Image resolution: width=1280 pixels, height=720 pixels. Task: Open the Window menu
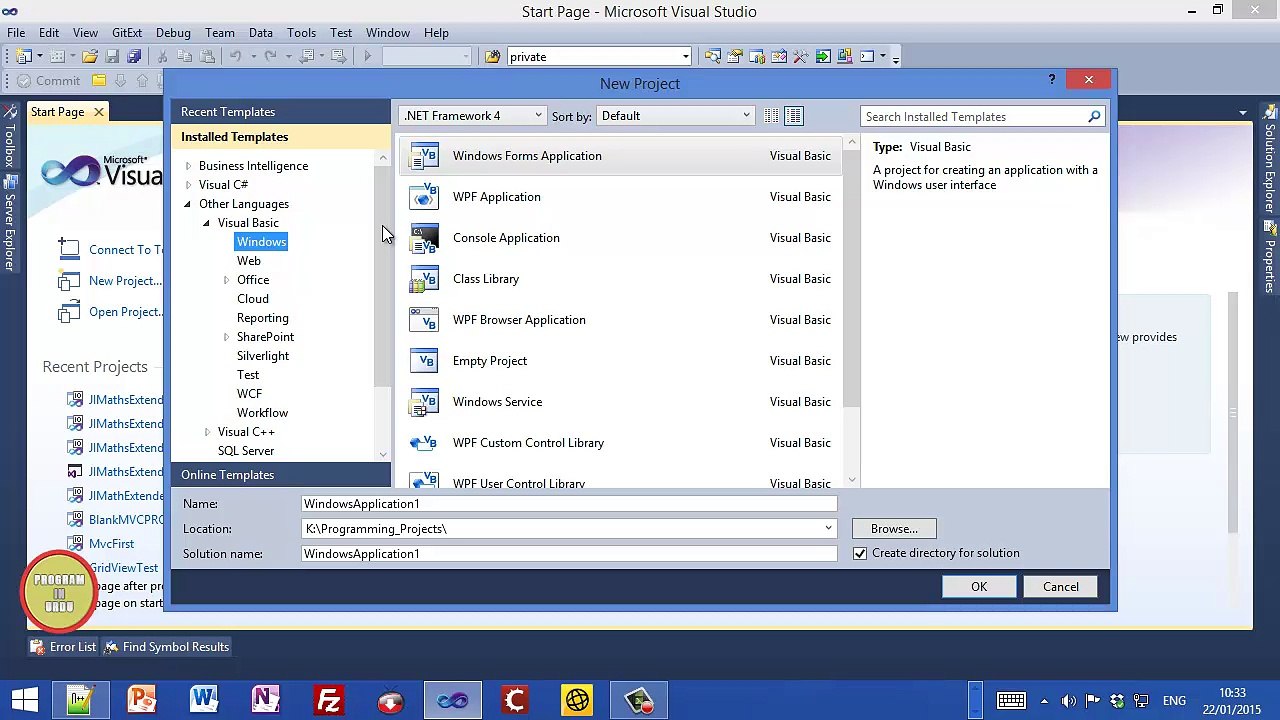tap(388, 33)
